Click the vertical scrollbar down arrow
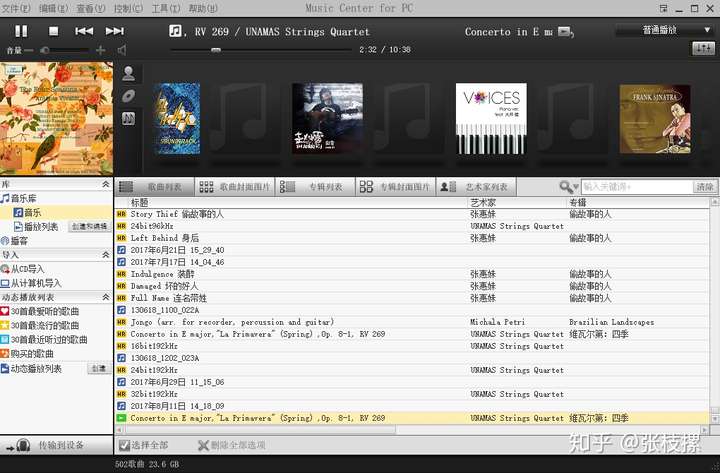720x473 pixels. coord(714,418)
